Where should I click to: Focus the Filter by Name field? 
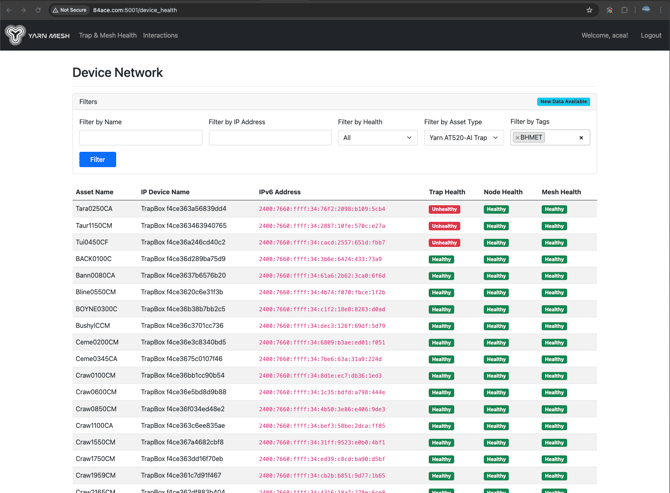140,138
